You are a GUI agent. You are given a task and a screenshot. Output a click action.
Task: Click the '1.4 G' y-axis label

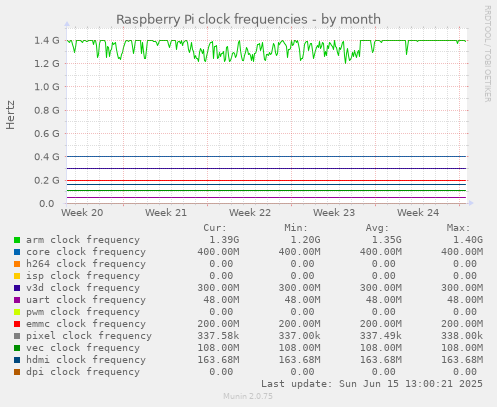47,41
